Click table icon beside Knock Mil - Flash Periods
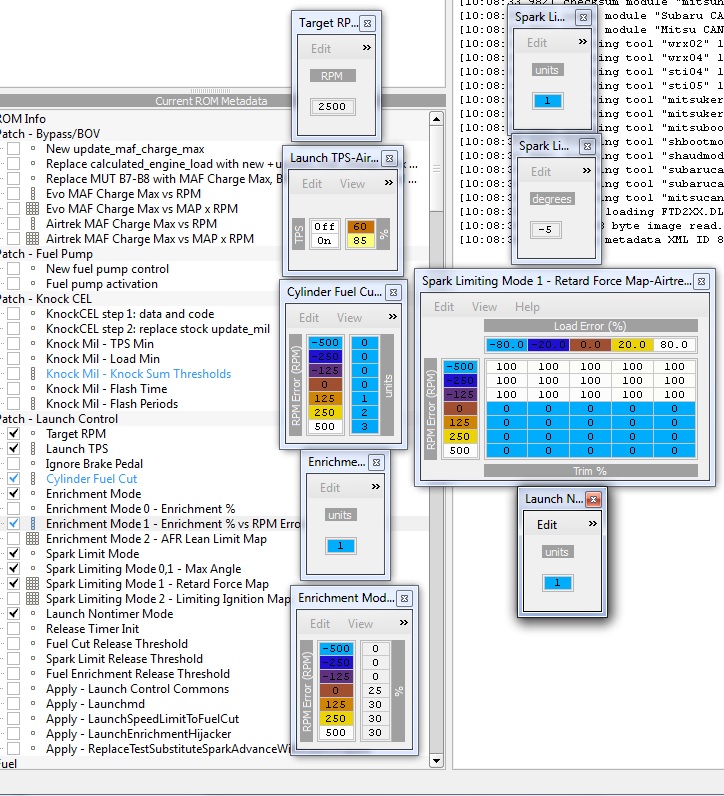Viewport: 724px width, 796px height. [32, 404]
